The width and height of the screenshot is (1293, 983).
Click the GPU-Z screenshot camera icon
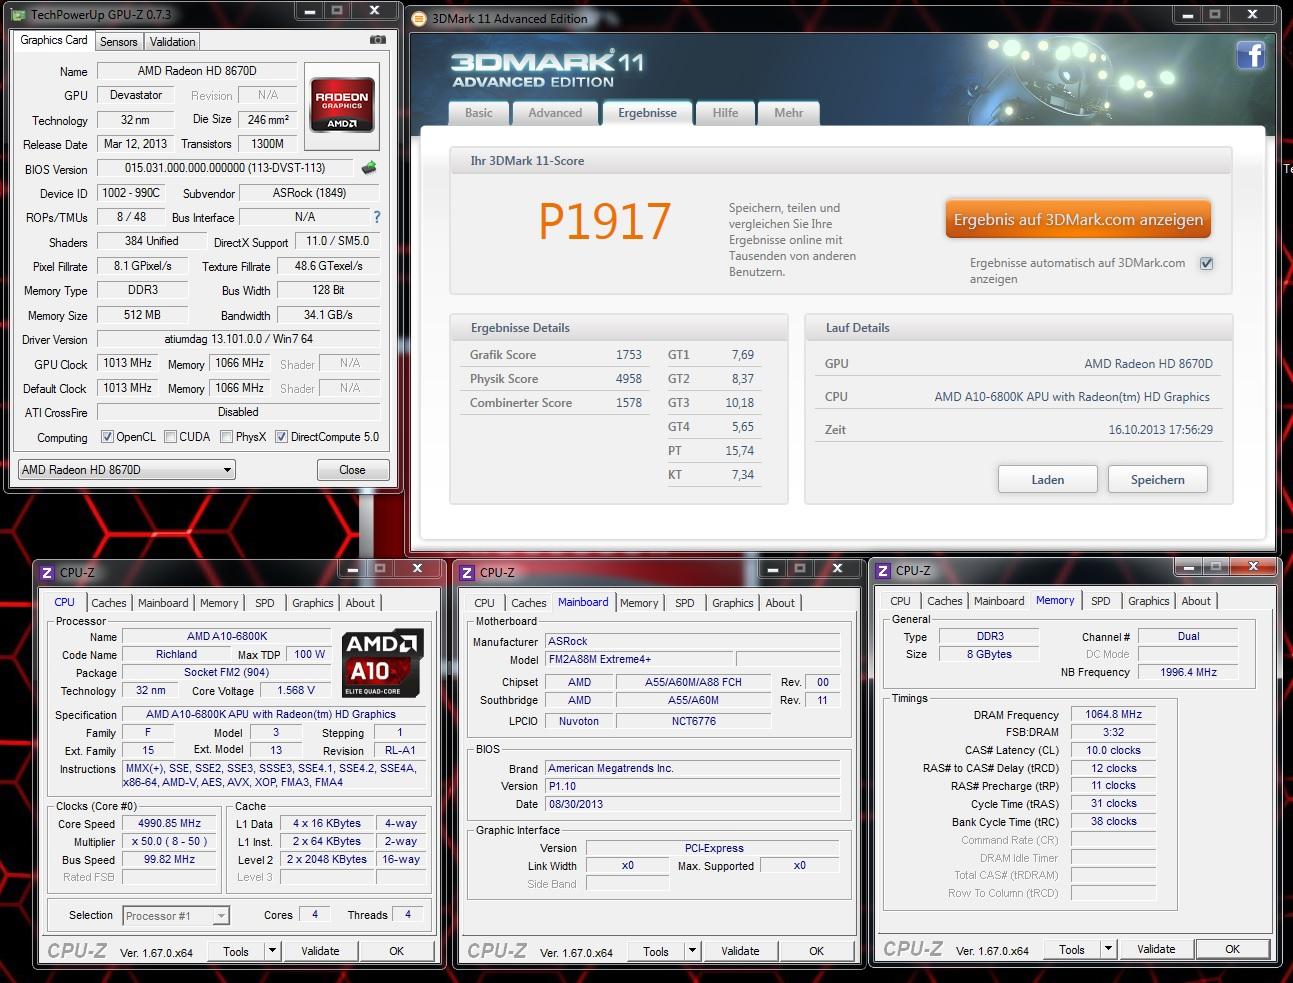(x=377, y=40)
